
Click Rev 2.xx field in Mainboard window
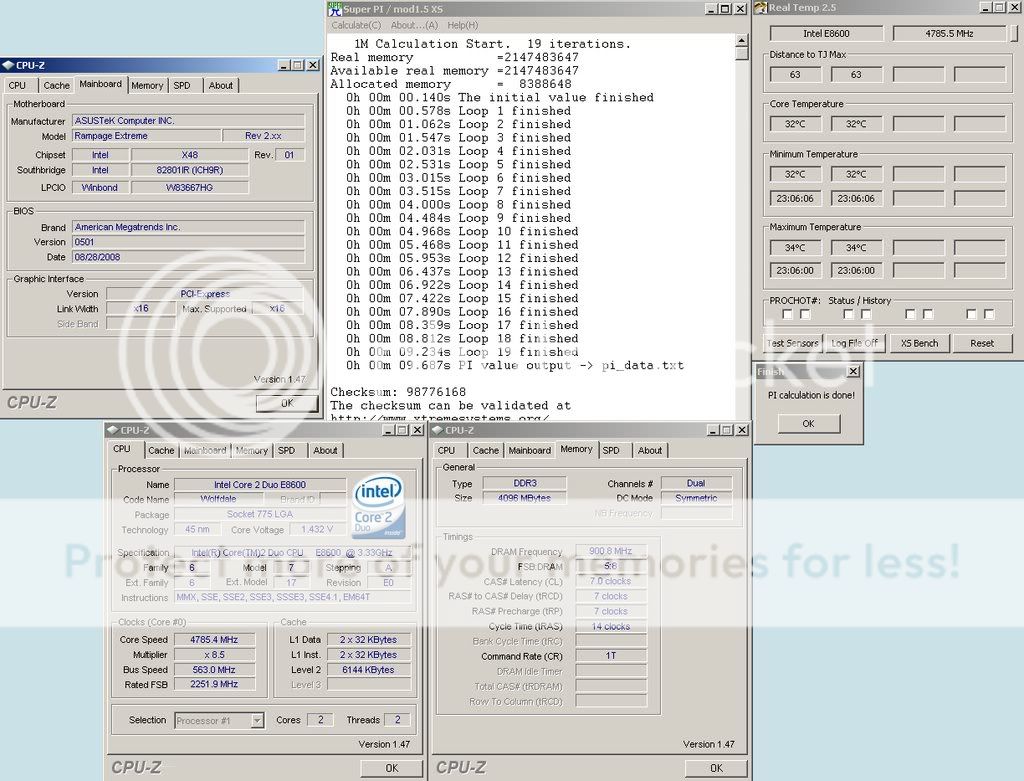[x=263, y=136]
